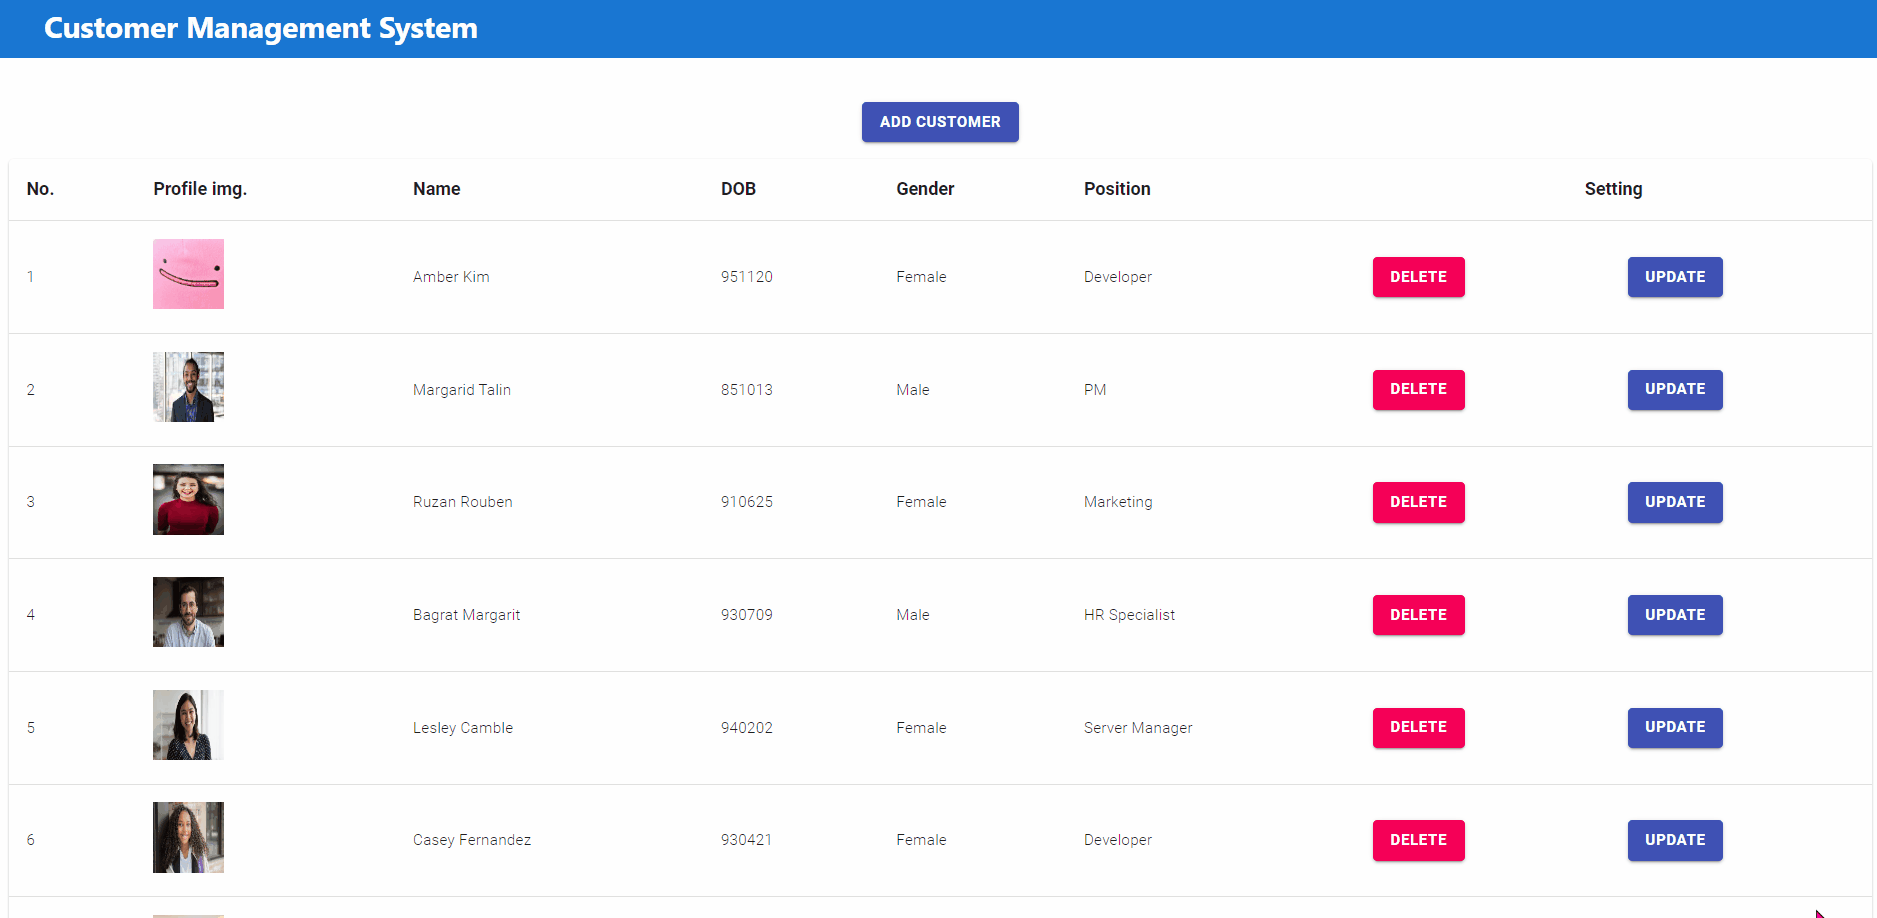Select DOB value 910625
Screen dimensions: 1877x918
coord(747,502)
